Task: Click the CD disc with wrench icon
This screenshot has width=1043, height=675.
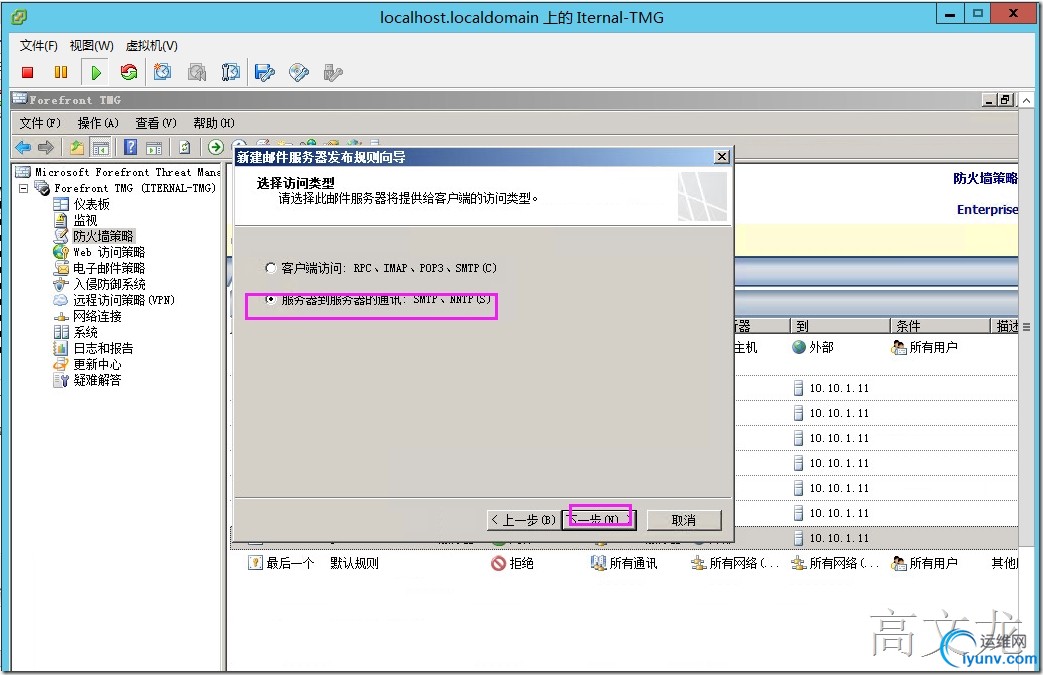Action: tap(299, 72)
